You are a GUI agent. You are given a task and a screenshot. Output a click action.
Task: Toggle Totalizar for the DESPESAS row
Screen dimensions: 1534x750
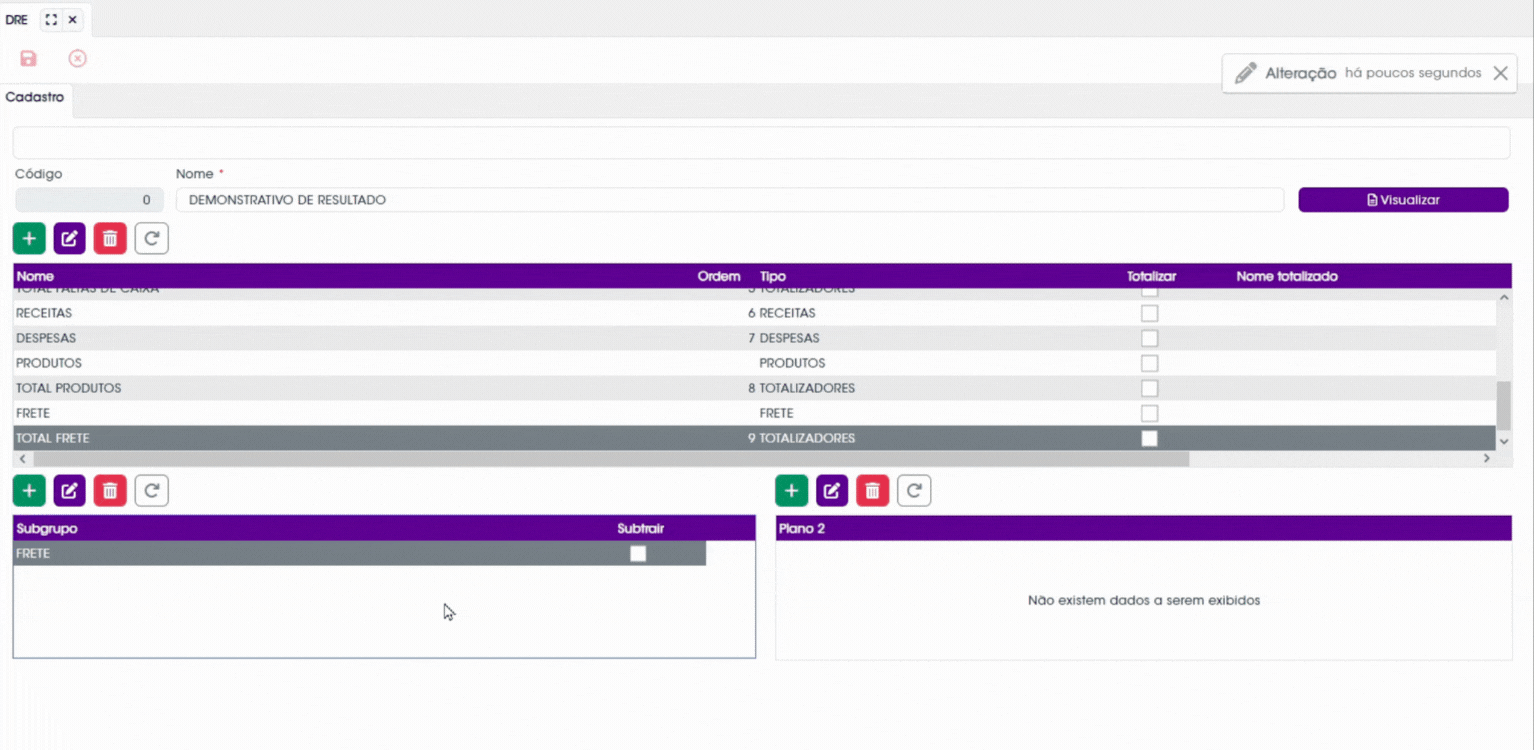(1149, 338)
